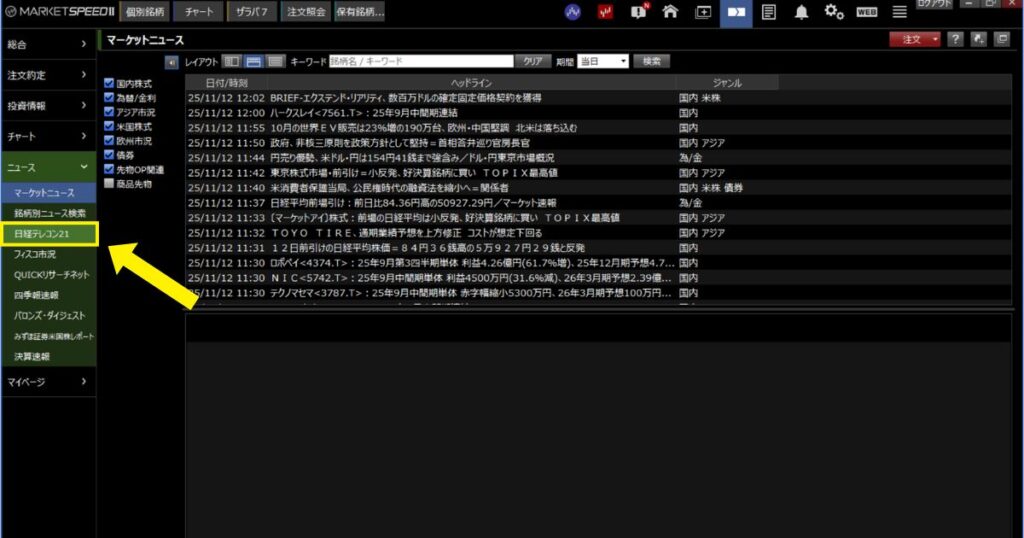
Task: Switch to the 注文照会 tab
Action: coord(306,12)
